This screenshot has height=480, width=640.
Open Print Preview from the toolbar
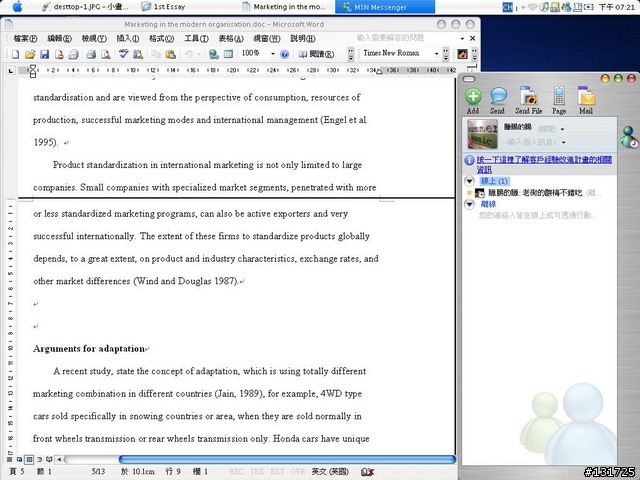(106, 54)
